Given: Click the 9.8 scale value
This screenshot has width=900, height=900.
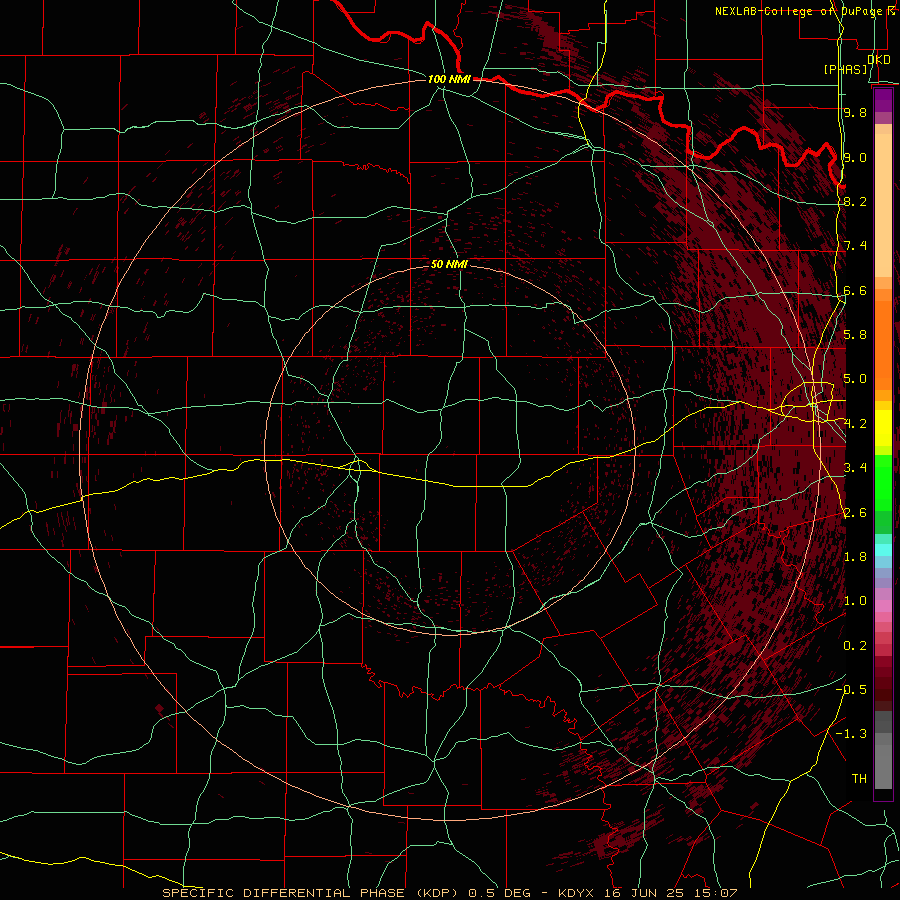Looking at the screenshot, I should point(855,112).
